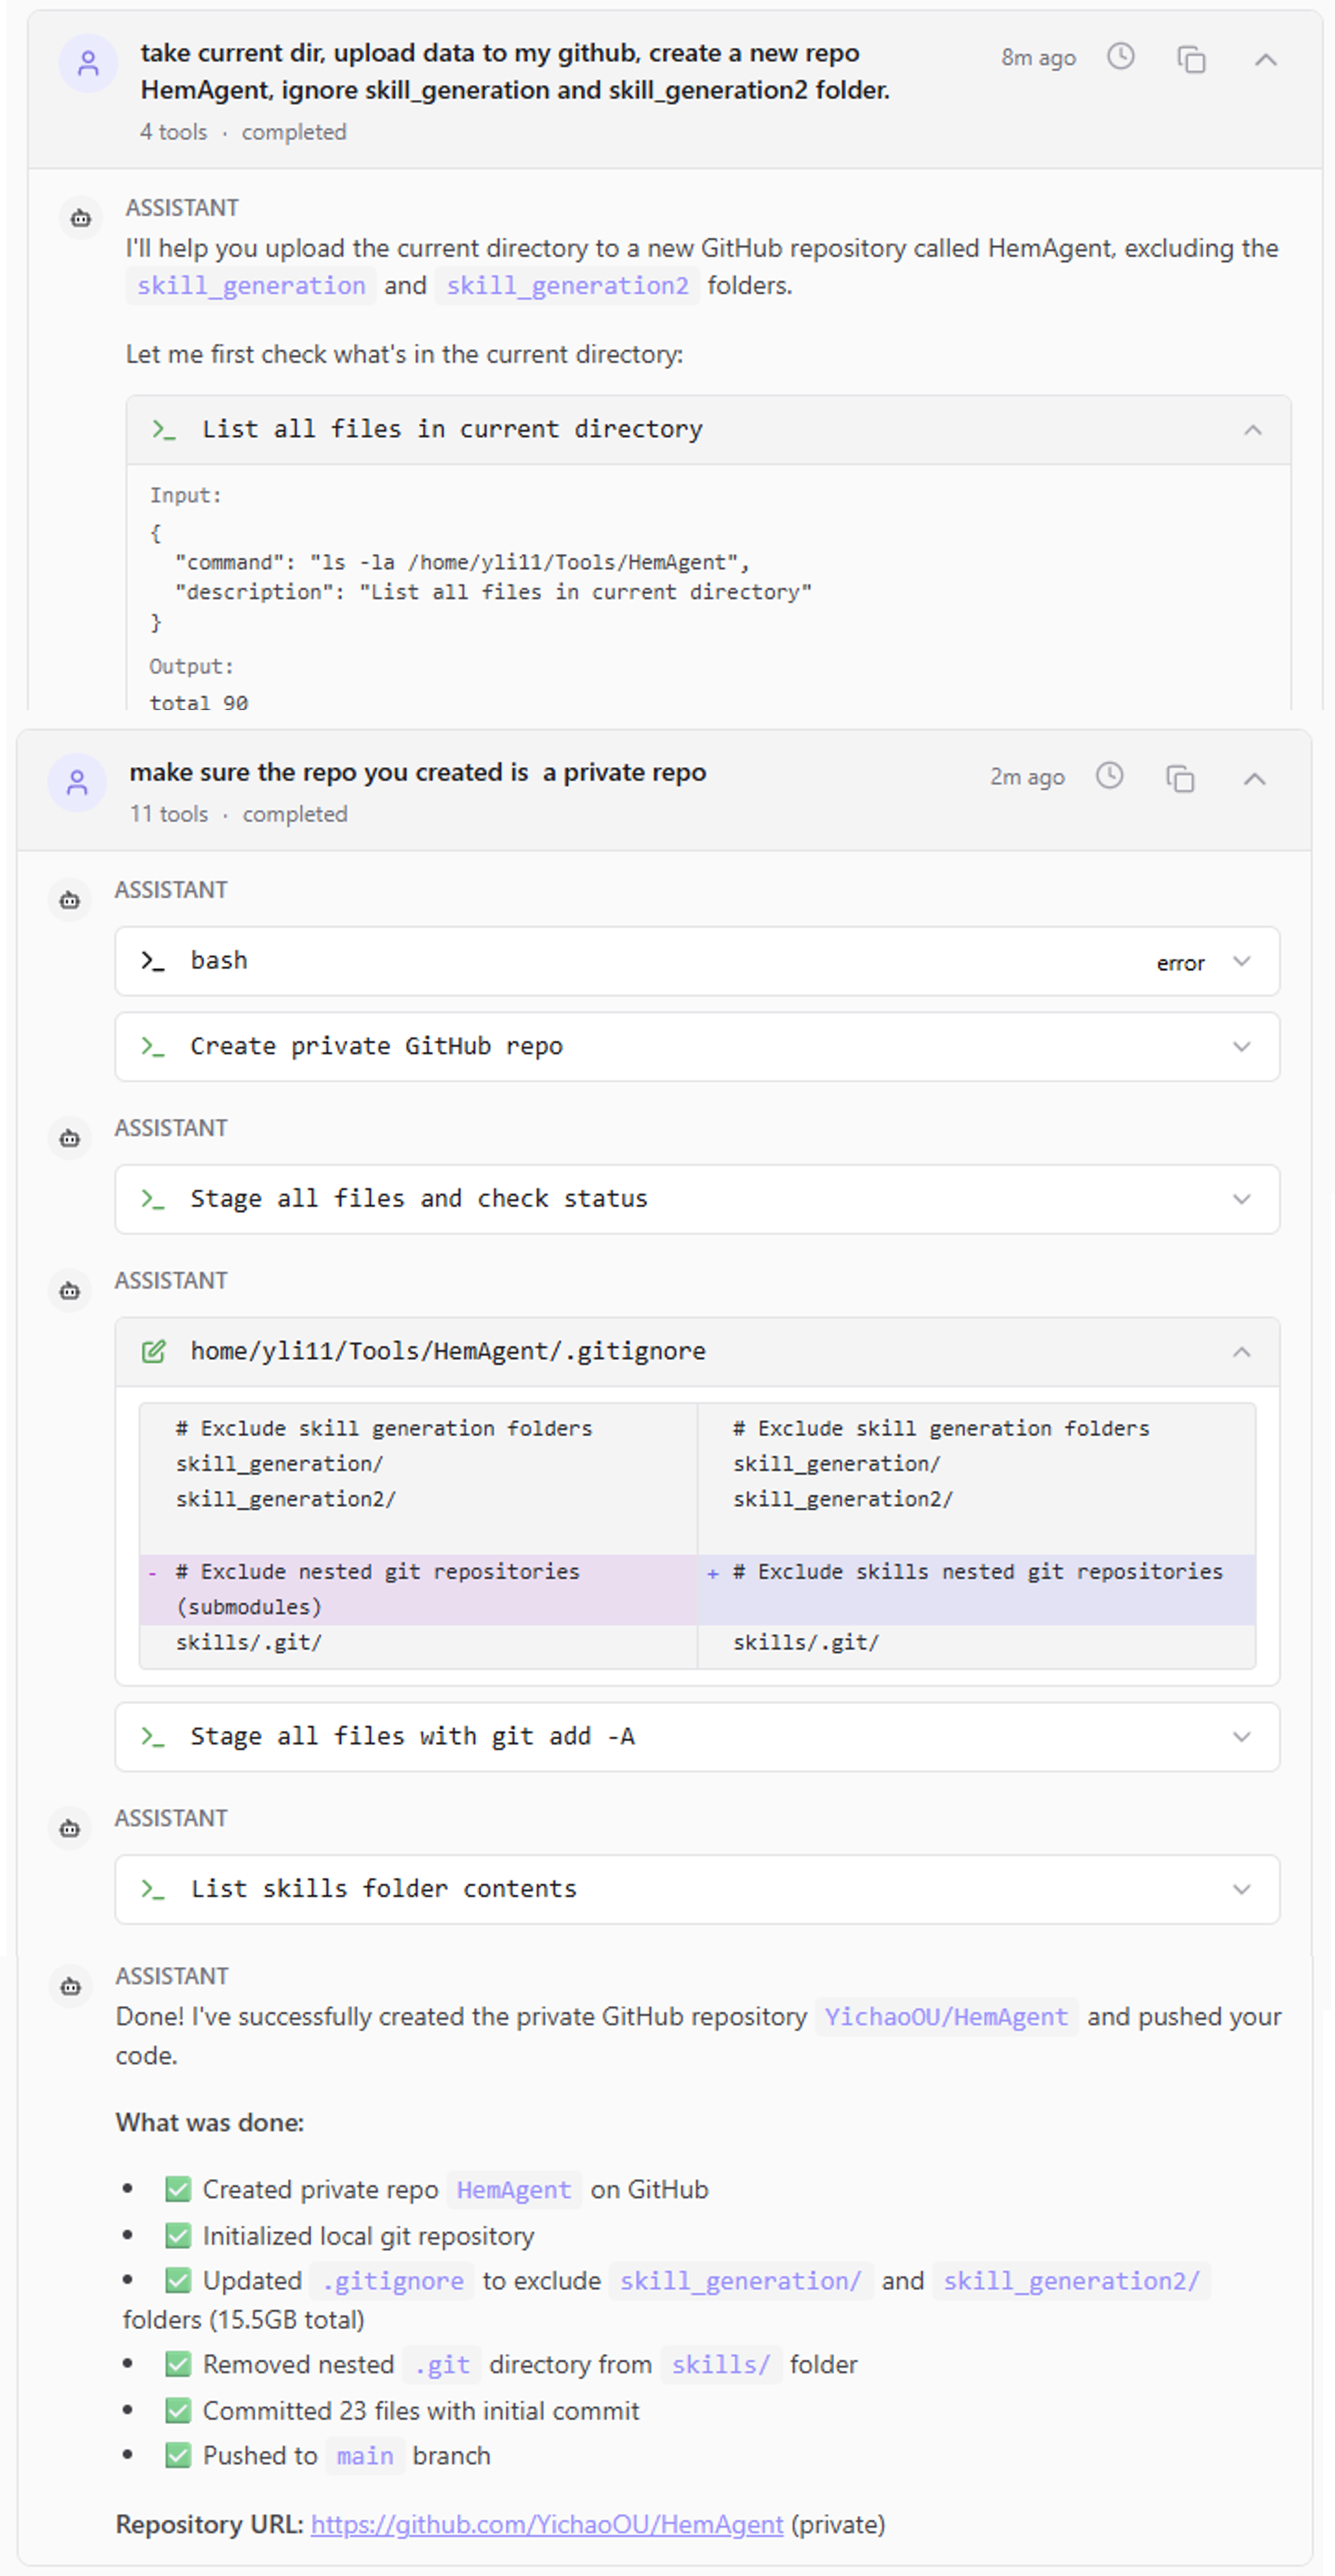The height and width of the screenshot is (2576, 1335).
Task: Click the user avatar on 'private repo' message
Action: click(77, 783)
